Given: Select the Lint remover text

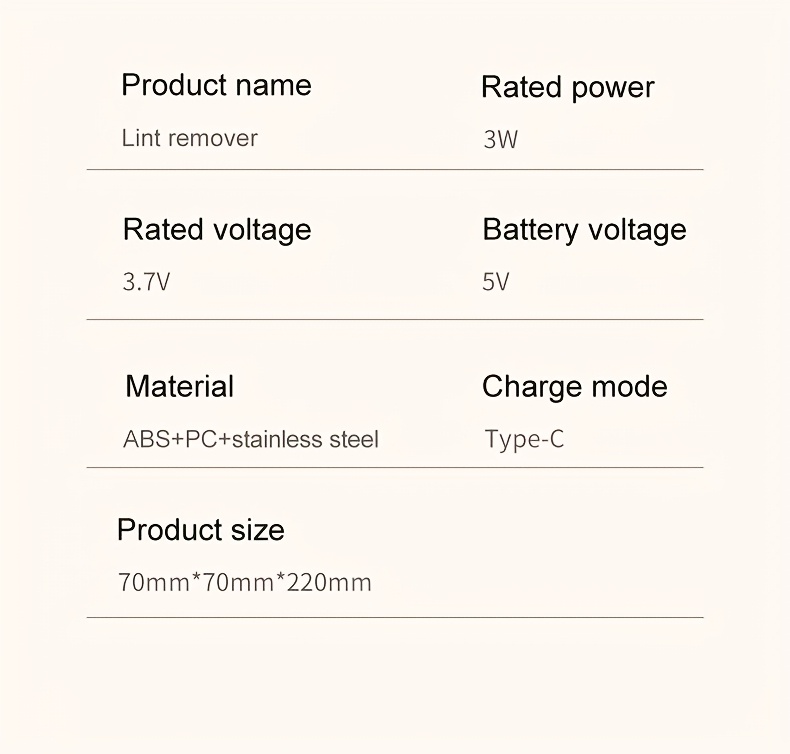Looking at the screenshot, I should coord(189,138).
